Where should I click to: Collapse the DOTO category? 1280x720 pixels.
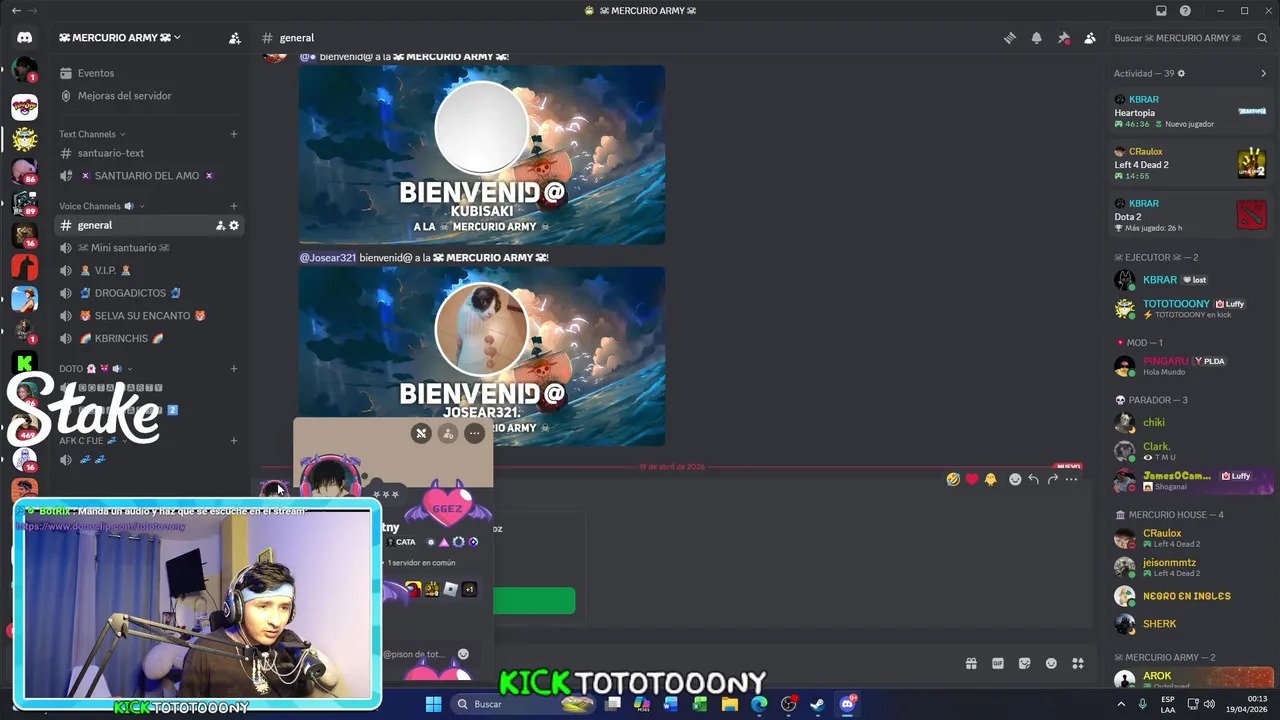(x=96, y=369)
